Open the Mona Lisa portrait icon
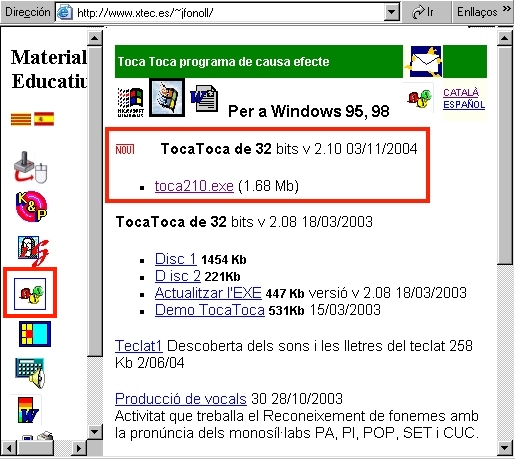 coord(33,250)
